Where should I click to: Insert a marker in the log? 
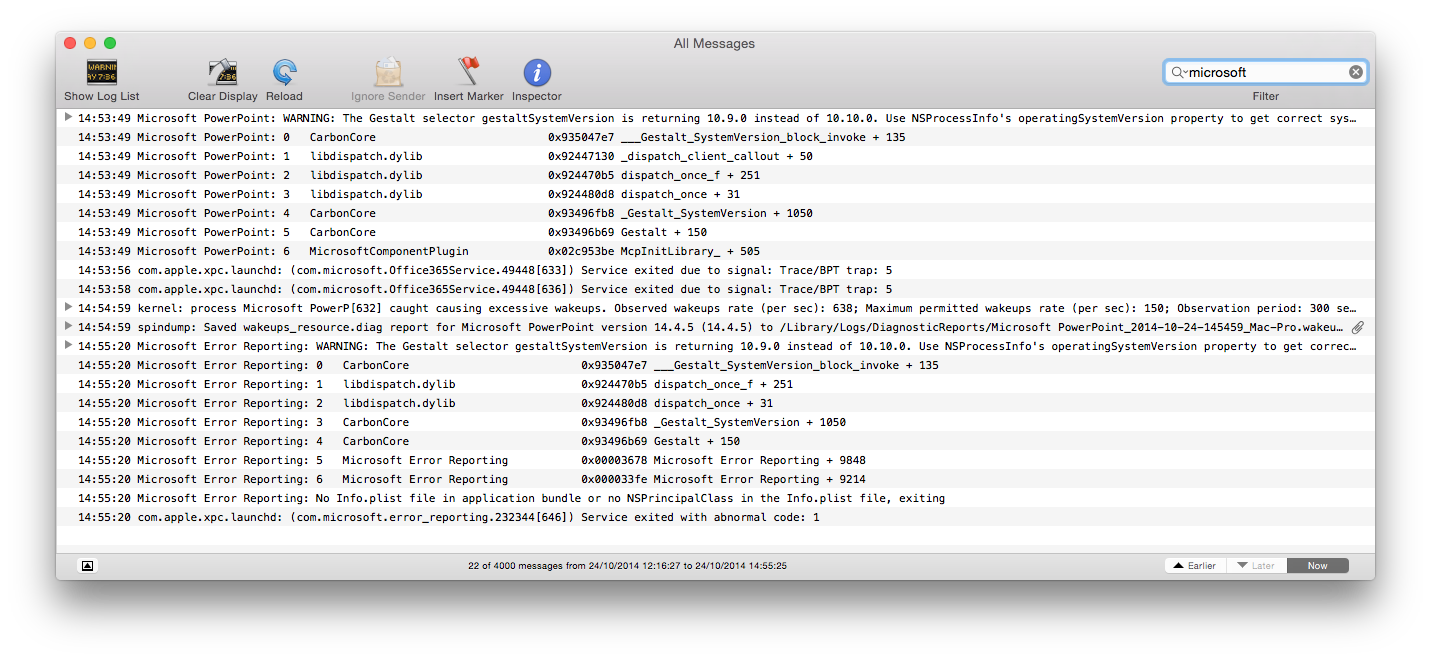coord(468,73)
